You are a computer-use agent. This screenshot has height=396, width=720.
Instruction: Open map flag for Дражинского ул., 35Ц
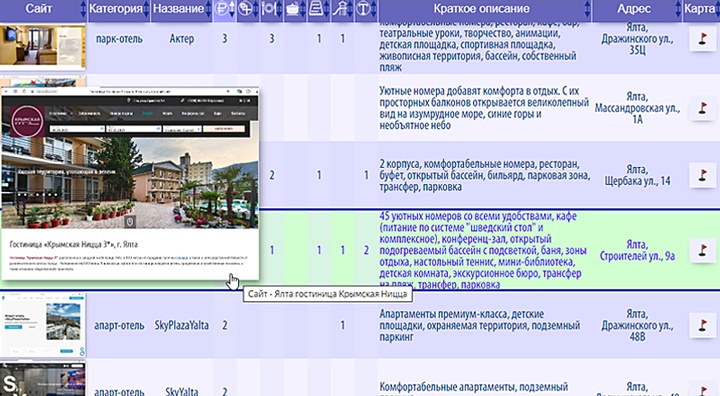point(702,39)
